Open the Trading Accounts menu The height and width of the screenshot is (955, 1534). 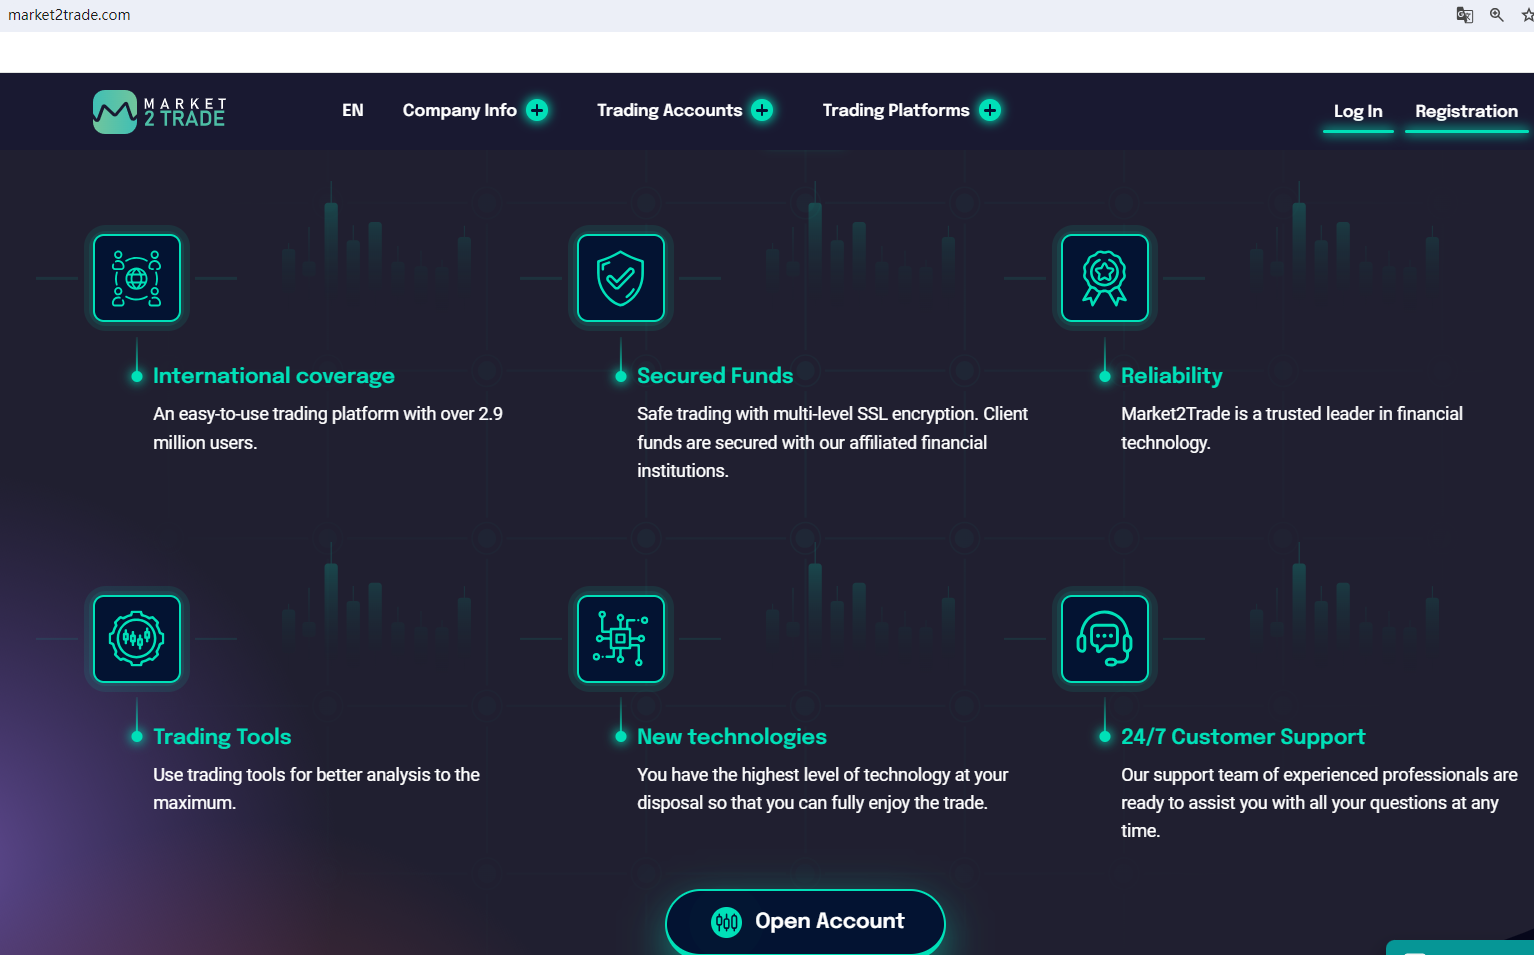point(670,110)
